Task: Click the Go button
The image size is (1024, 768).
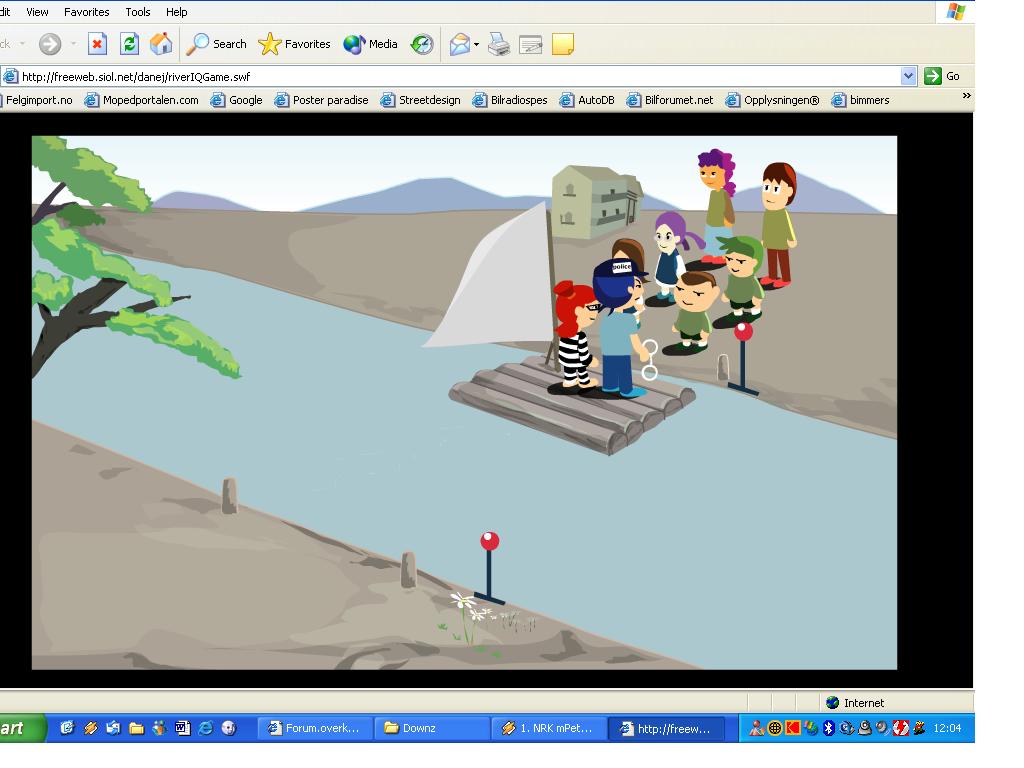Action: click(x=942, y=76)
